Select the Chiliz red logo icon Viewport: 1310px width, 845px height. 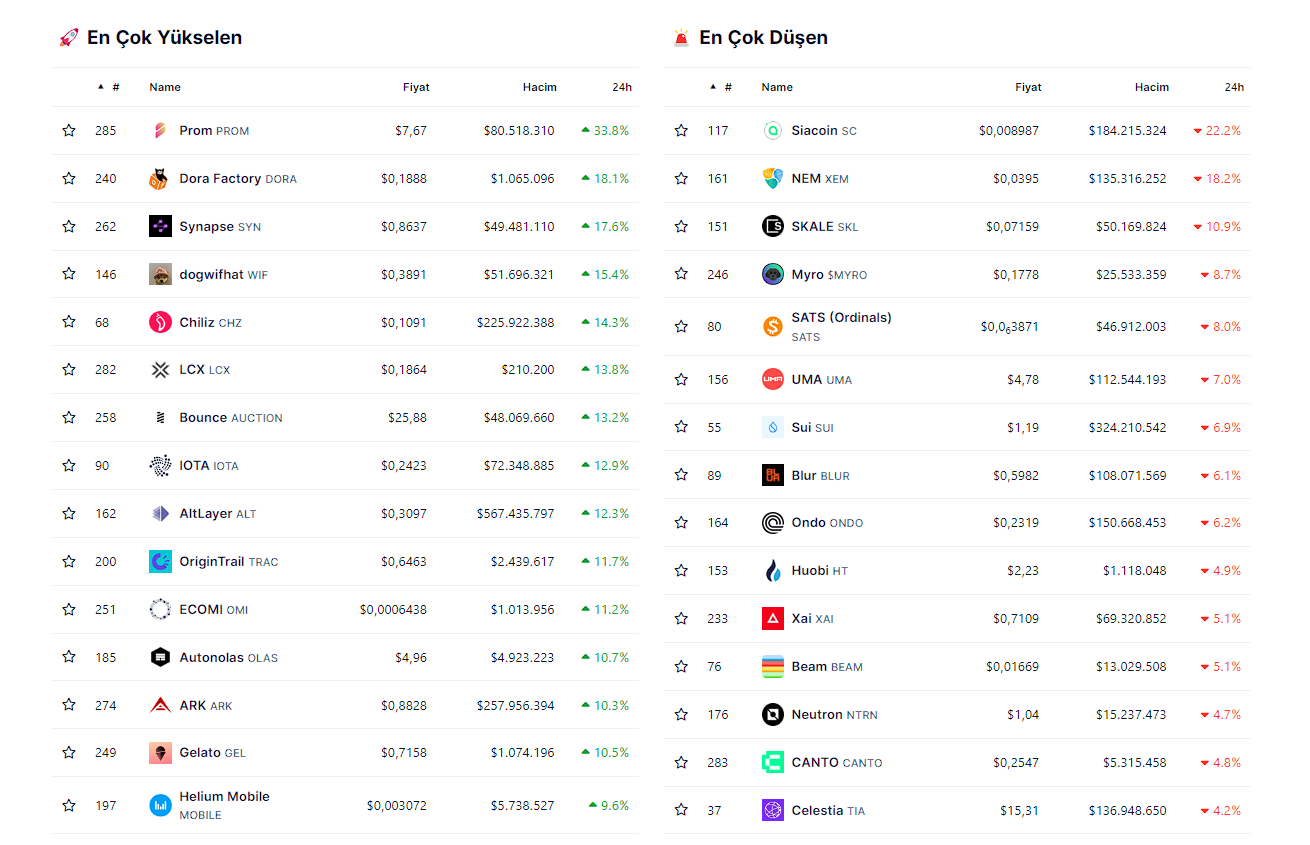[x=160, y=322]
